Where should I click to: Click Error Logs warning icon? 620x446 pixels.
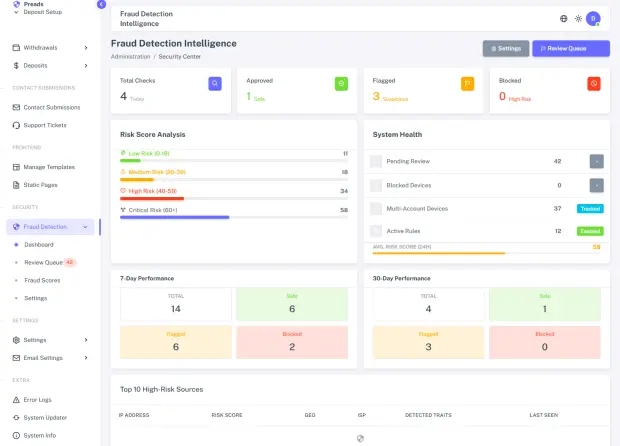tap(16, 400)
